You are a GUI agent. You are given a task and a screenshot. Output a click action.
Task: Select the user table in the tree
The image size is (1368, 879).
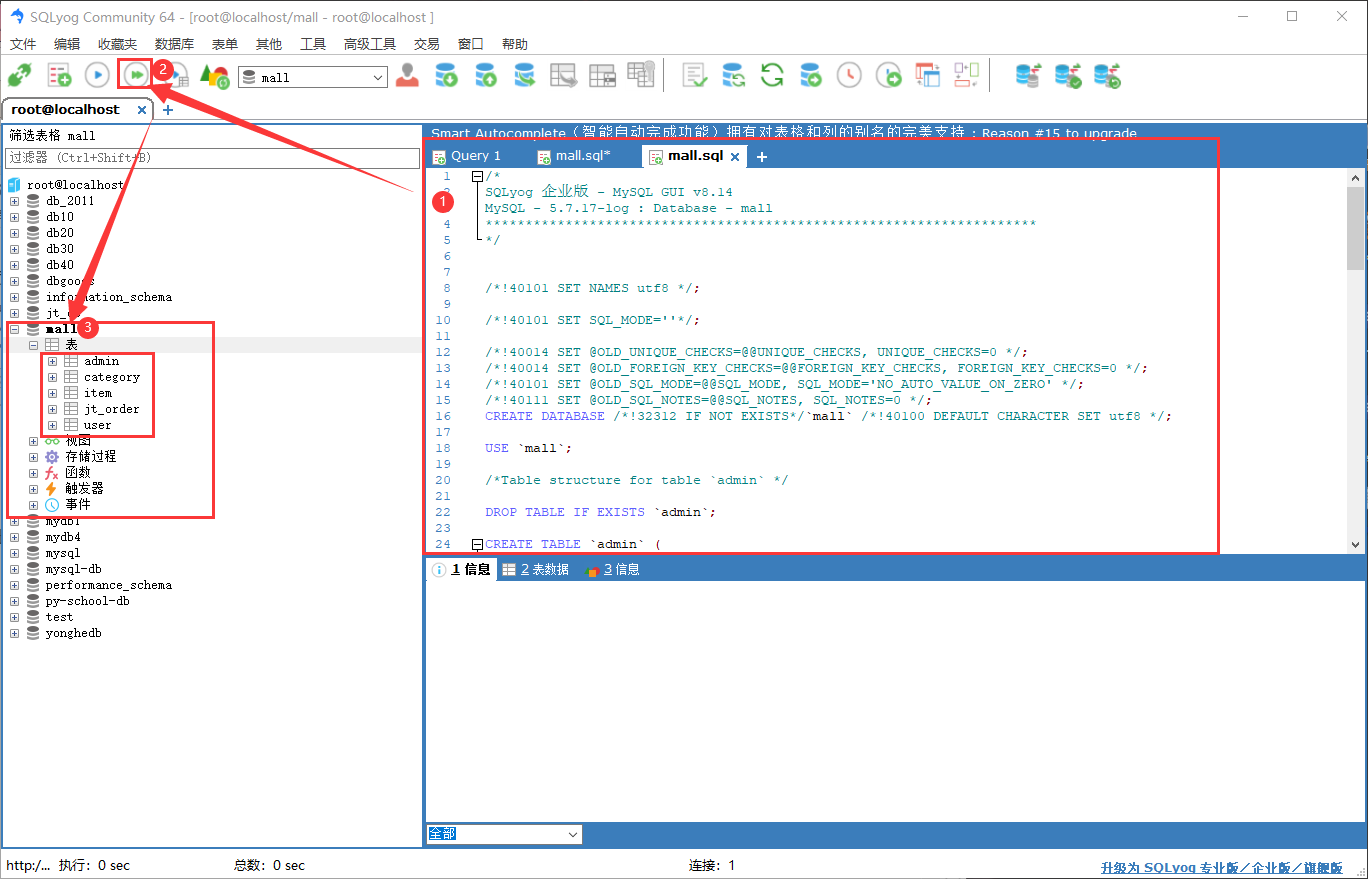(98, 425)
